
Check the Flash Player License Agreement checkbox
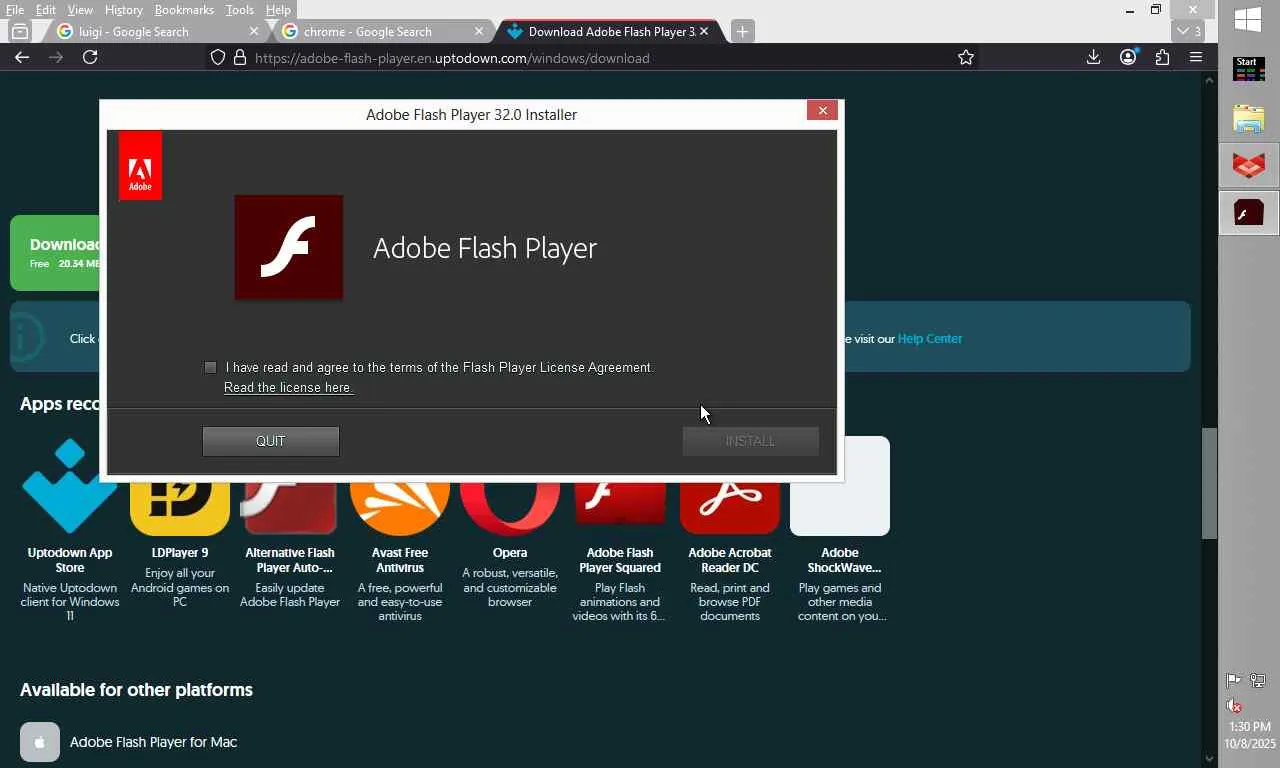[x=210, y=367]
